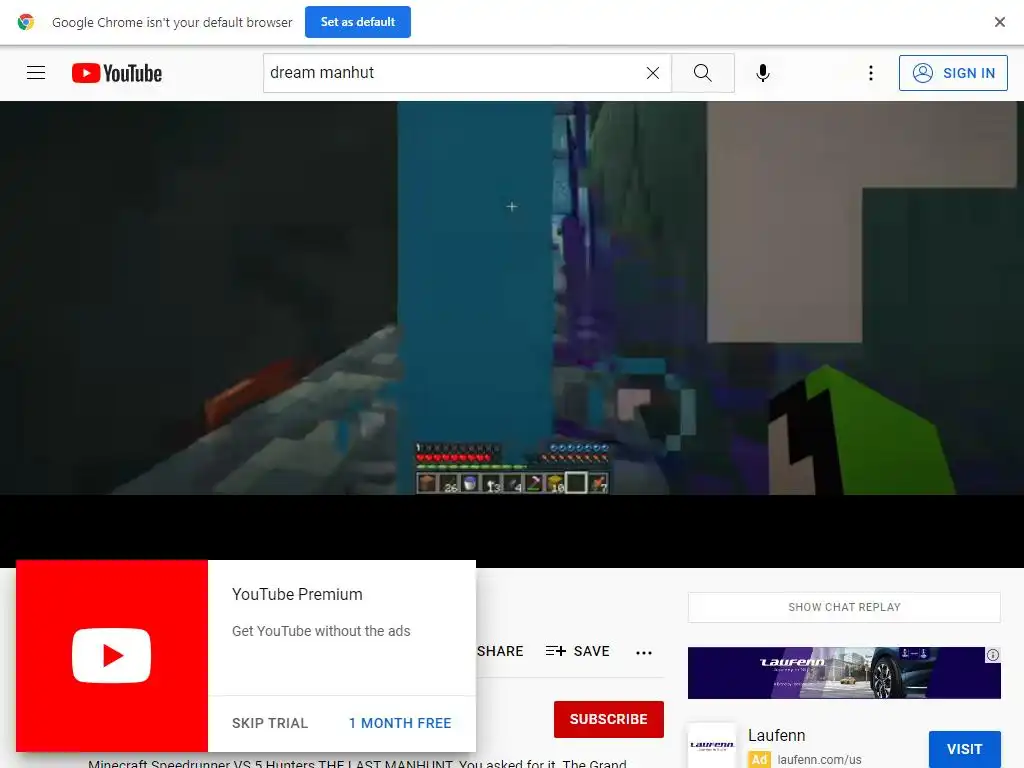Decline with the SKIP TRIAL button
Viewport: 1024px width, 768px height.
pyautogui.click(x=270, y=723)
